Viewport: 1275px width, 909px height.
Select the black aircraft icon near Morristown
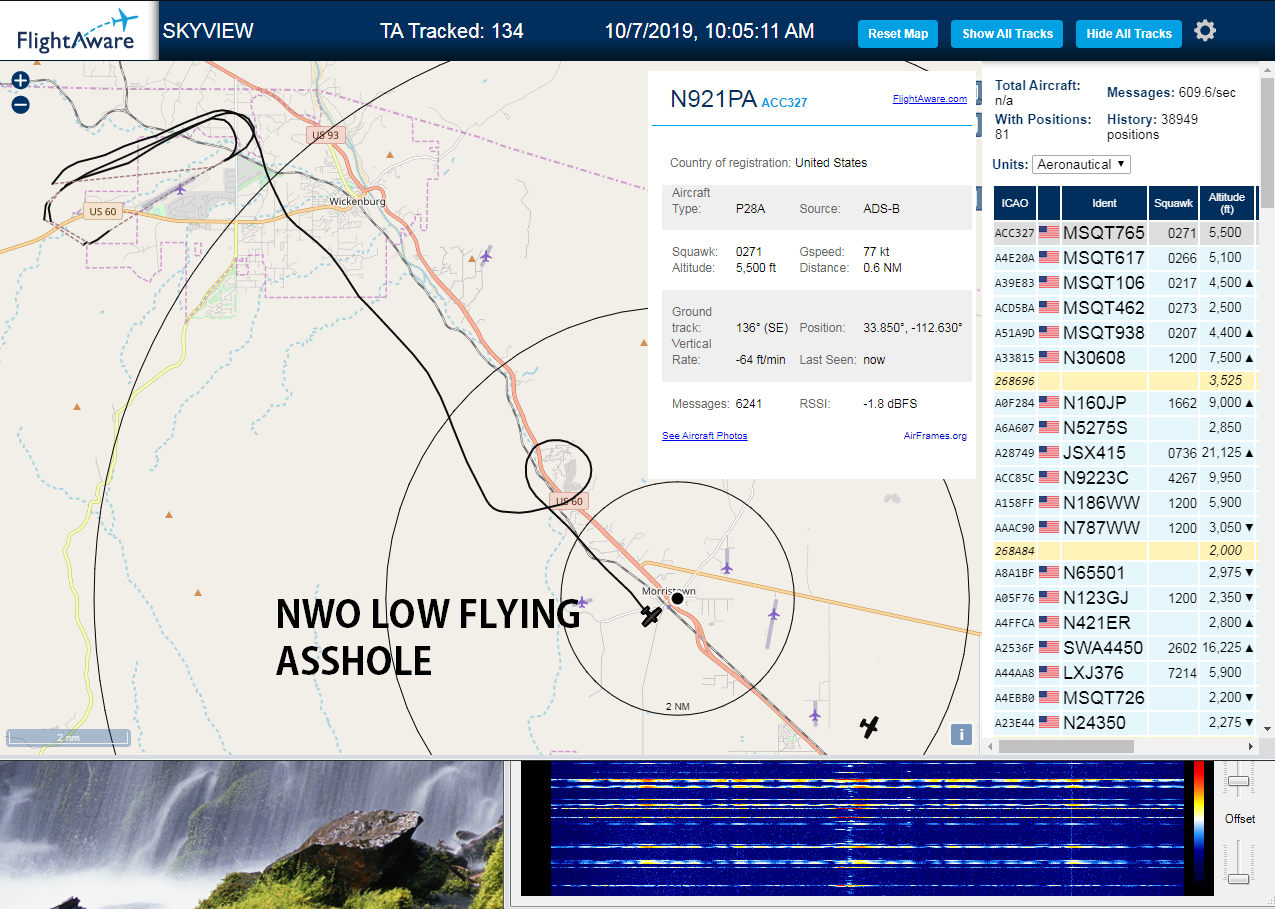651,616
